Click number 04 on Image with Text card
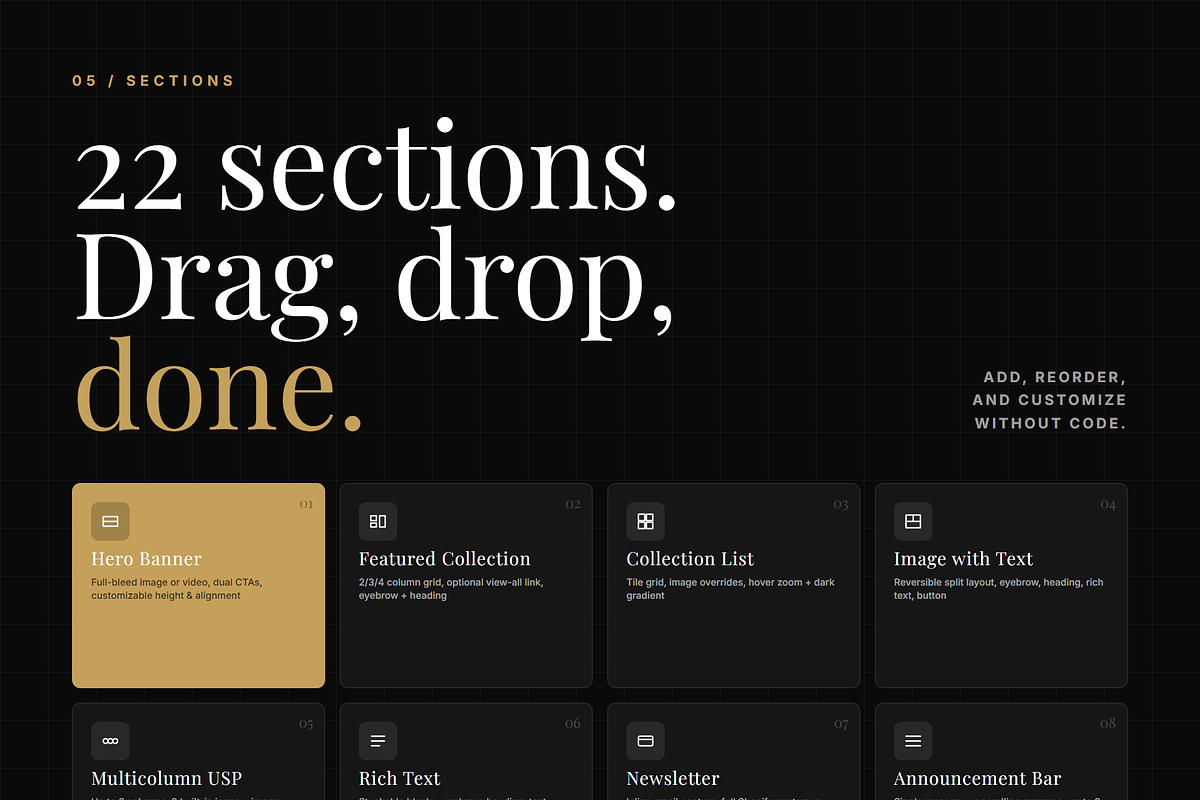 pyautogui.click(x=1108, y=504)
